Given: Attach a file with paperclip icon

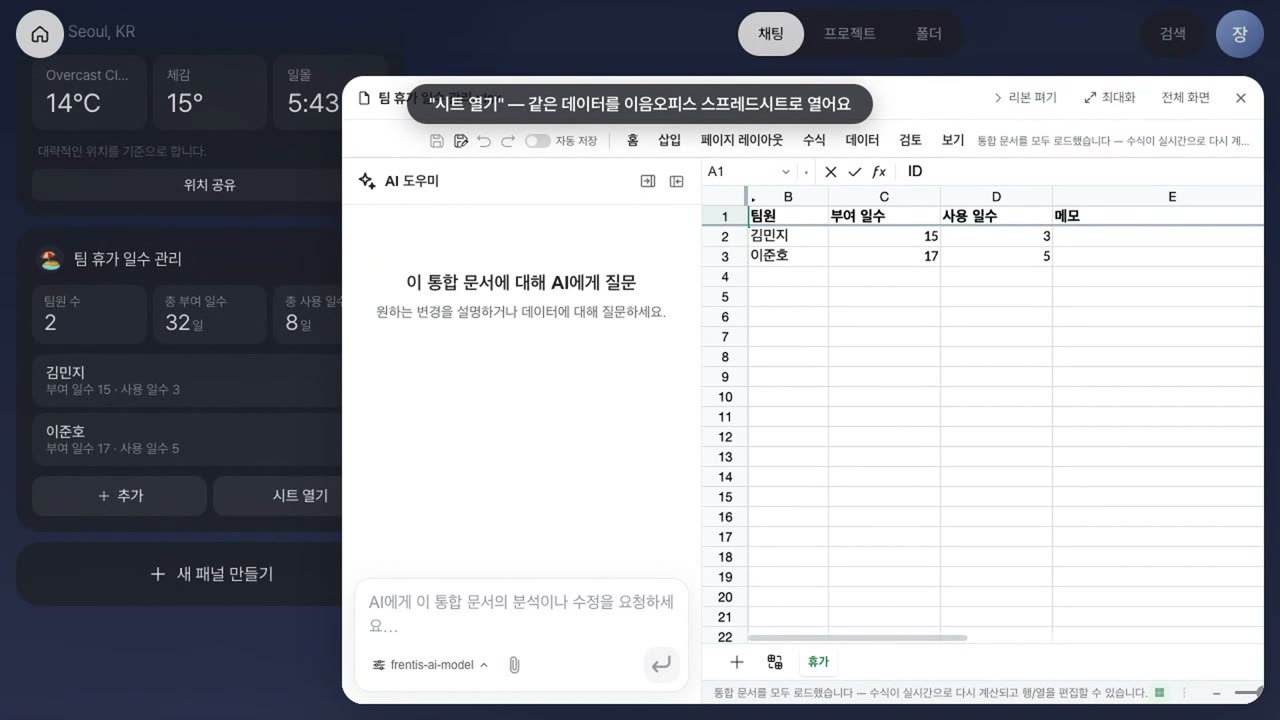Looking at the screenshot, I should tap(514, 665).
